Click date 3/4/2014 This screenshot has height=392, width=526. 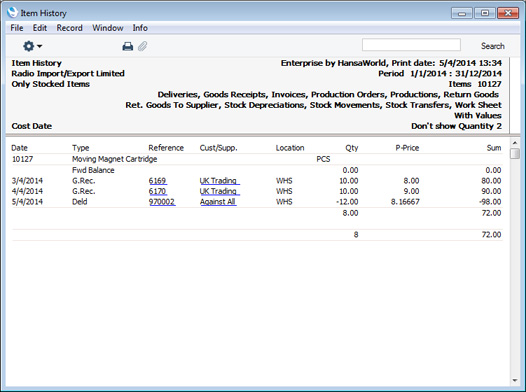28,181
